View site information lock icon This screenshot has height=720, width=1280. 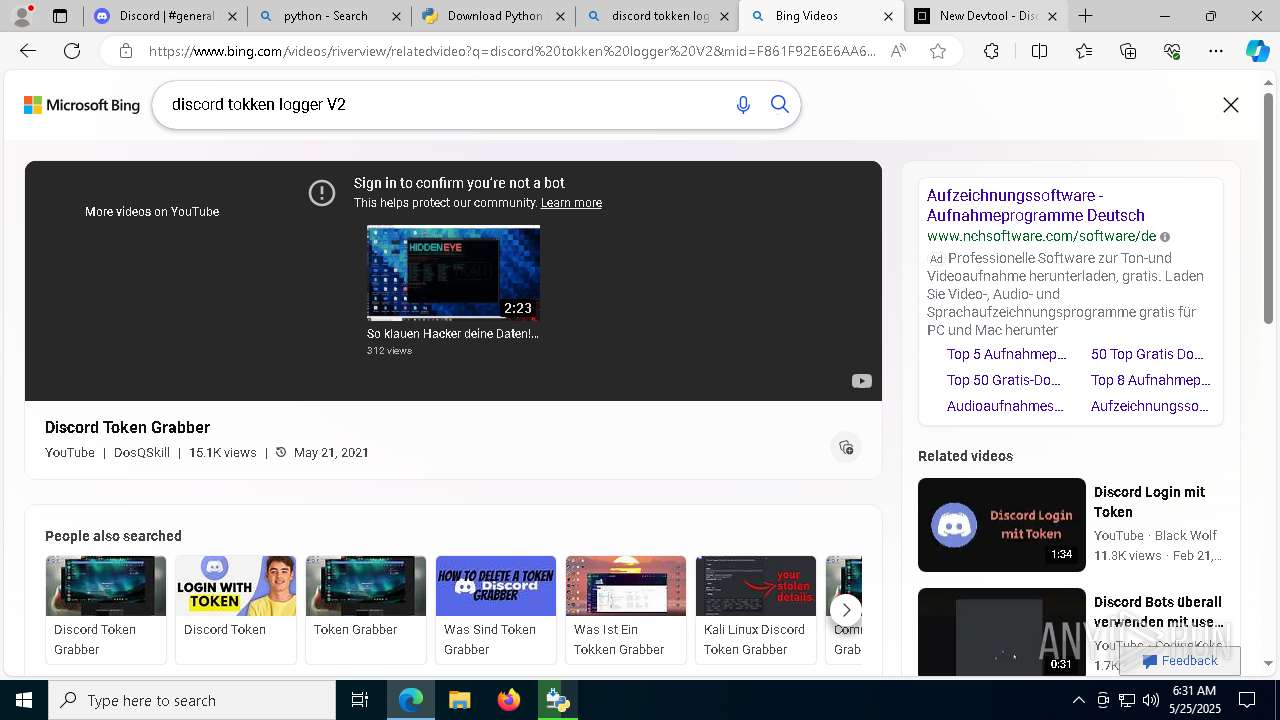[125, 51]
